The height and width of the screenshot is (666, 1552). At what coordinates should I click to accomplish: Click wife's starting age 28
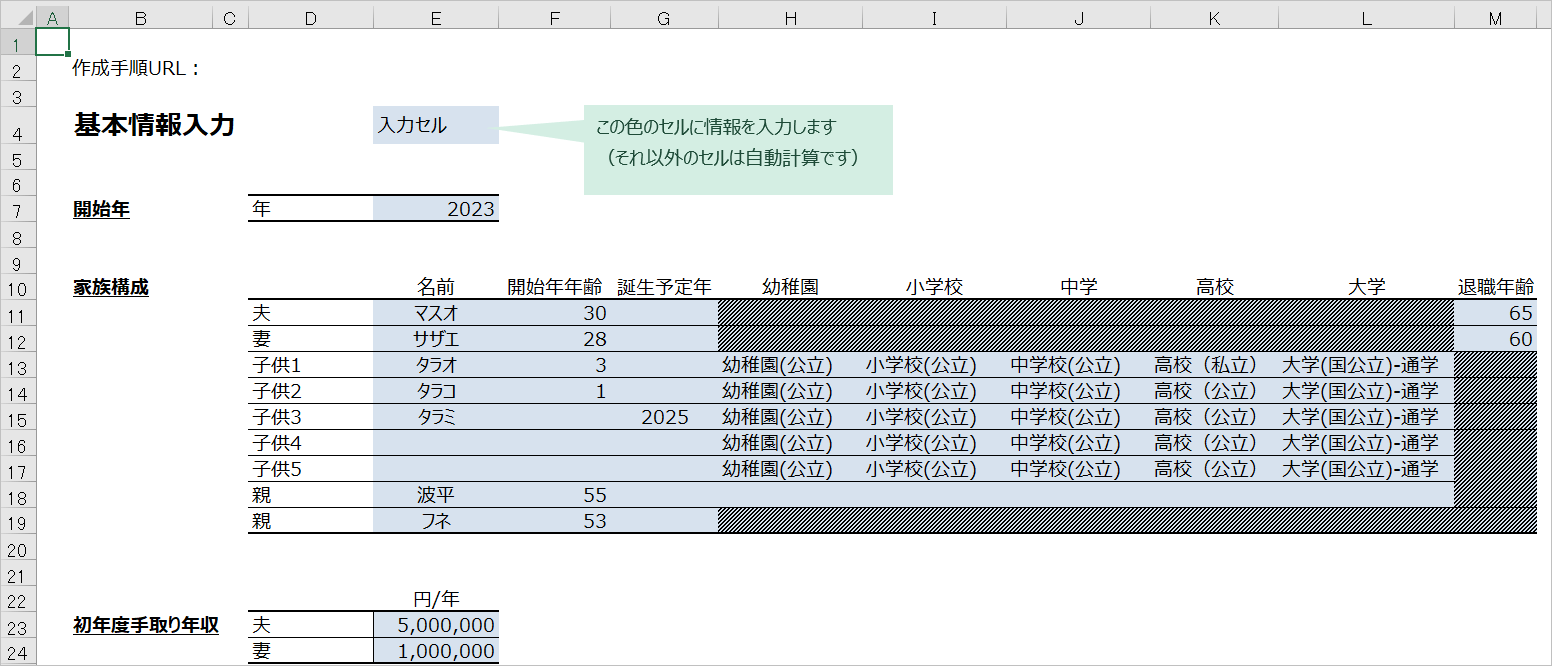coord(554,339)
